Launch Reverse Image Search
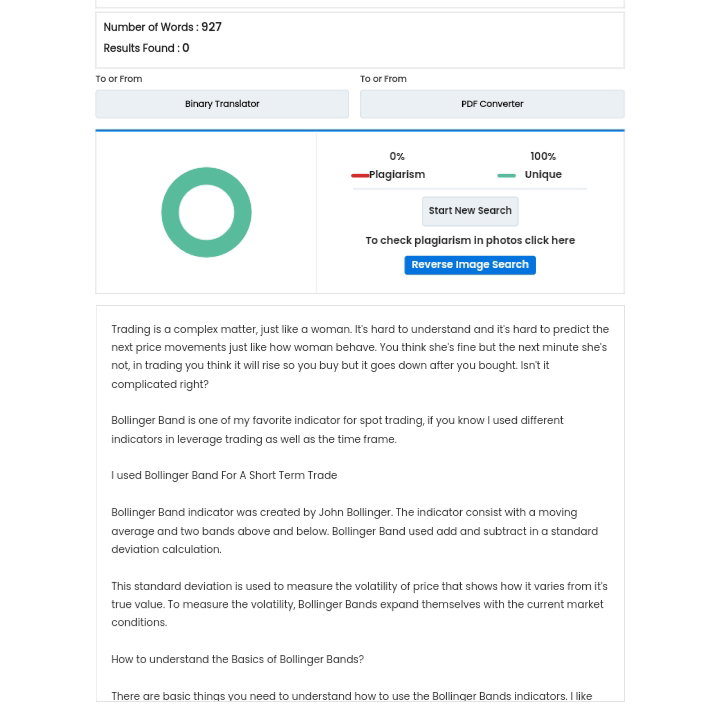 [470, 265]
